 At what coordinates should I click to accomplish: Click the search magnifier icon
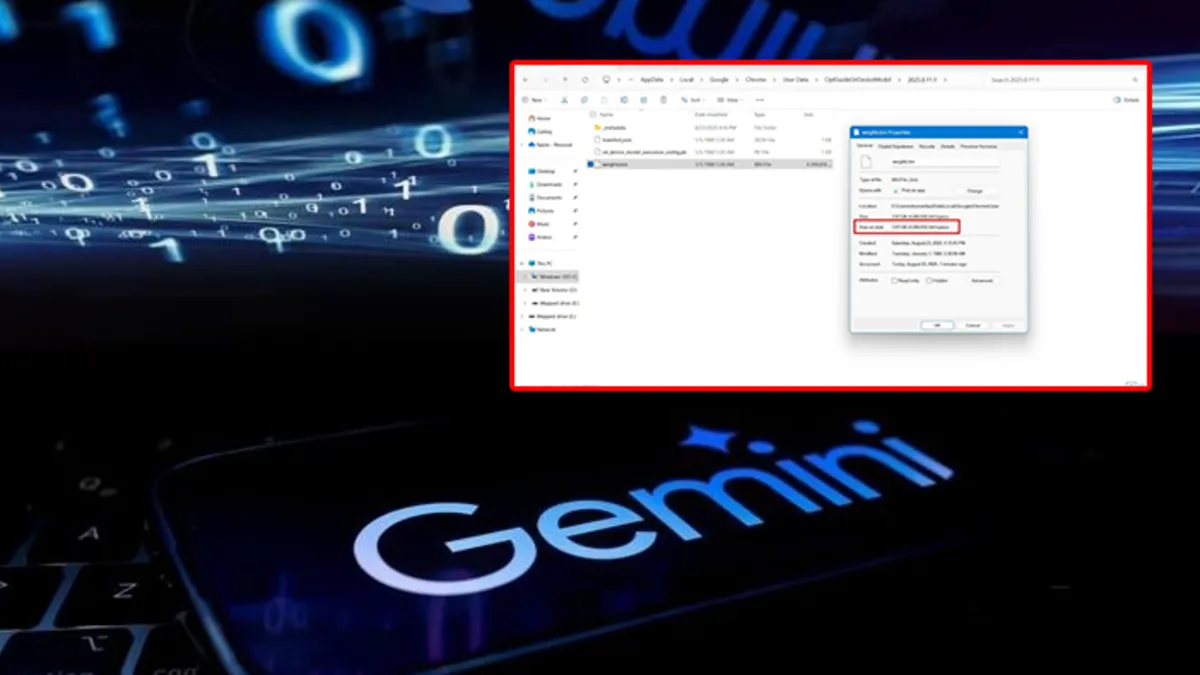click(1135, 80)
